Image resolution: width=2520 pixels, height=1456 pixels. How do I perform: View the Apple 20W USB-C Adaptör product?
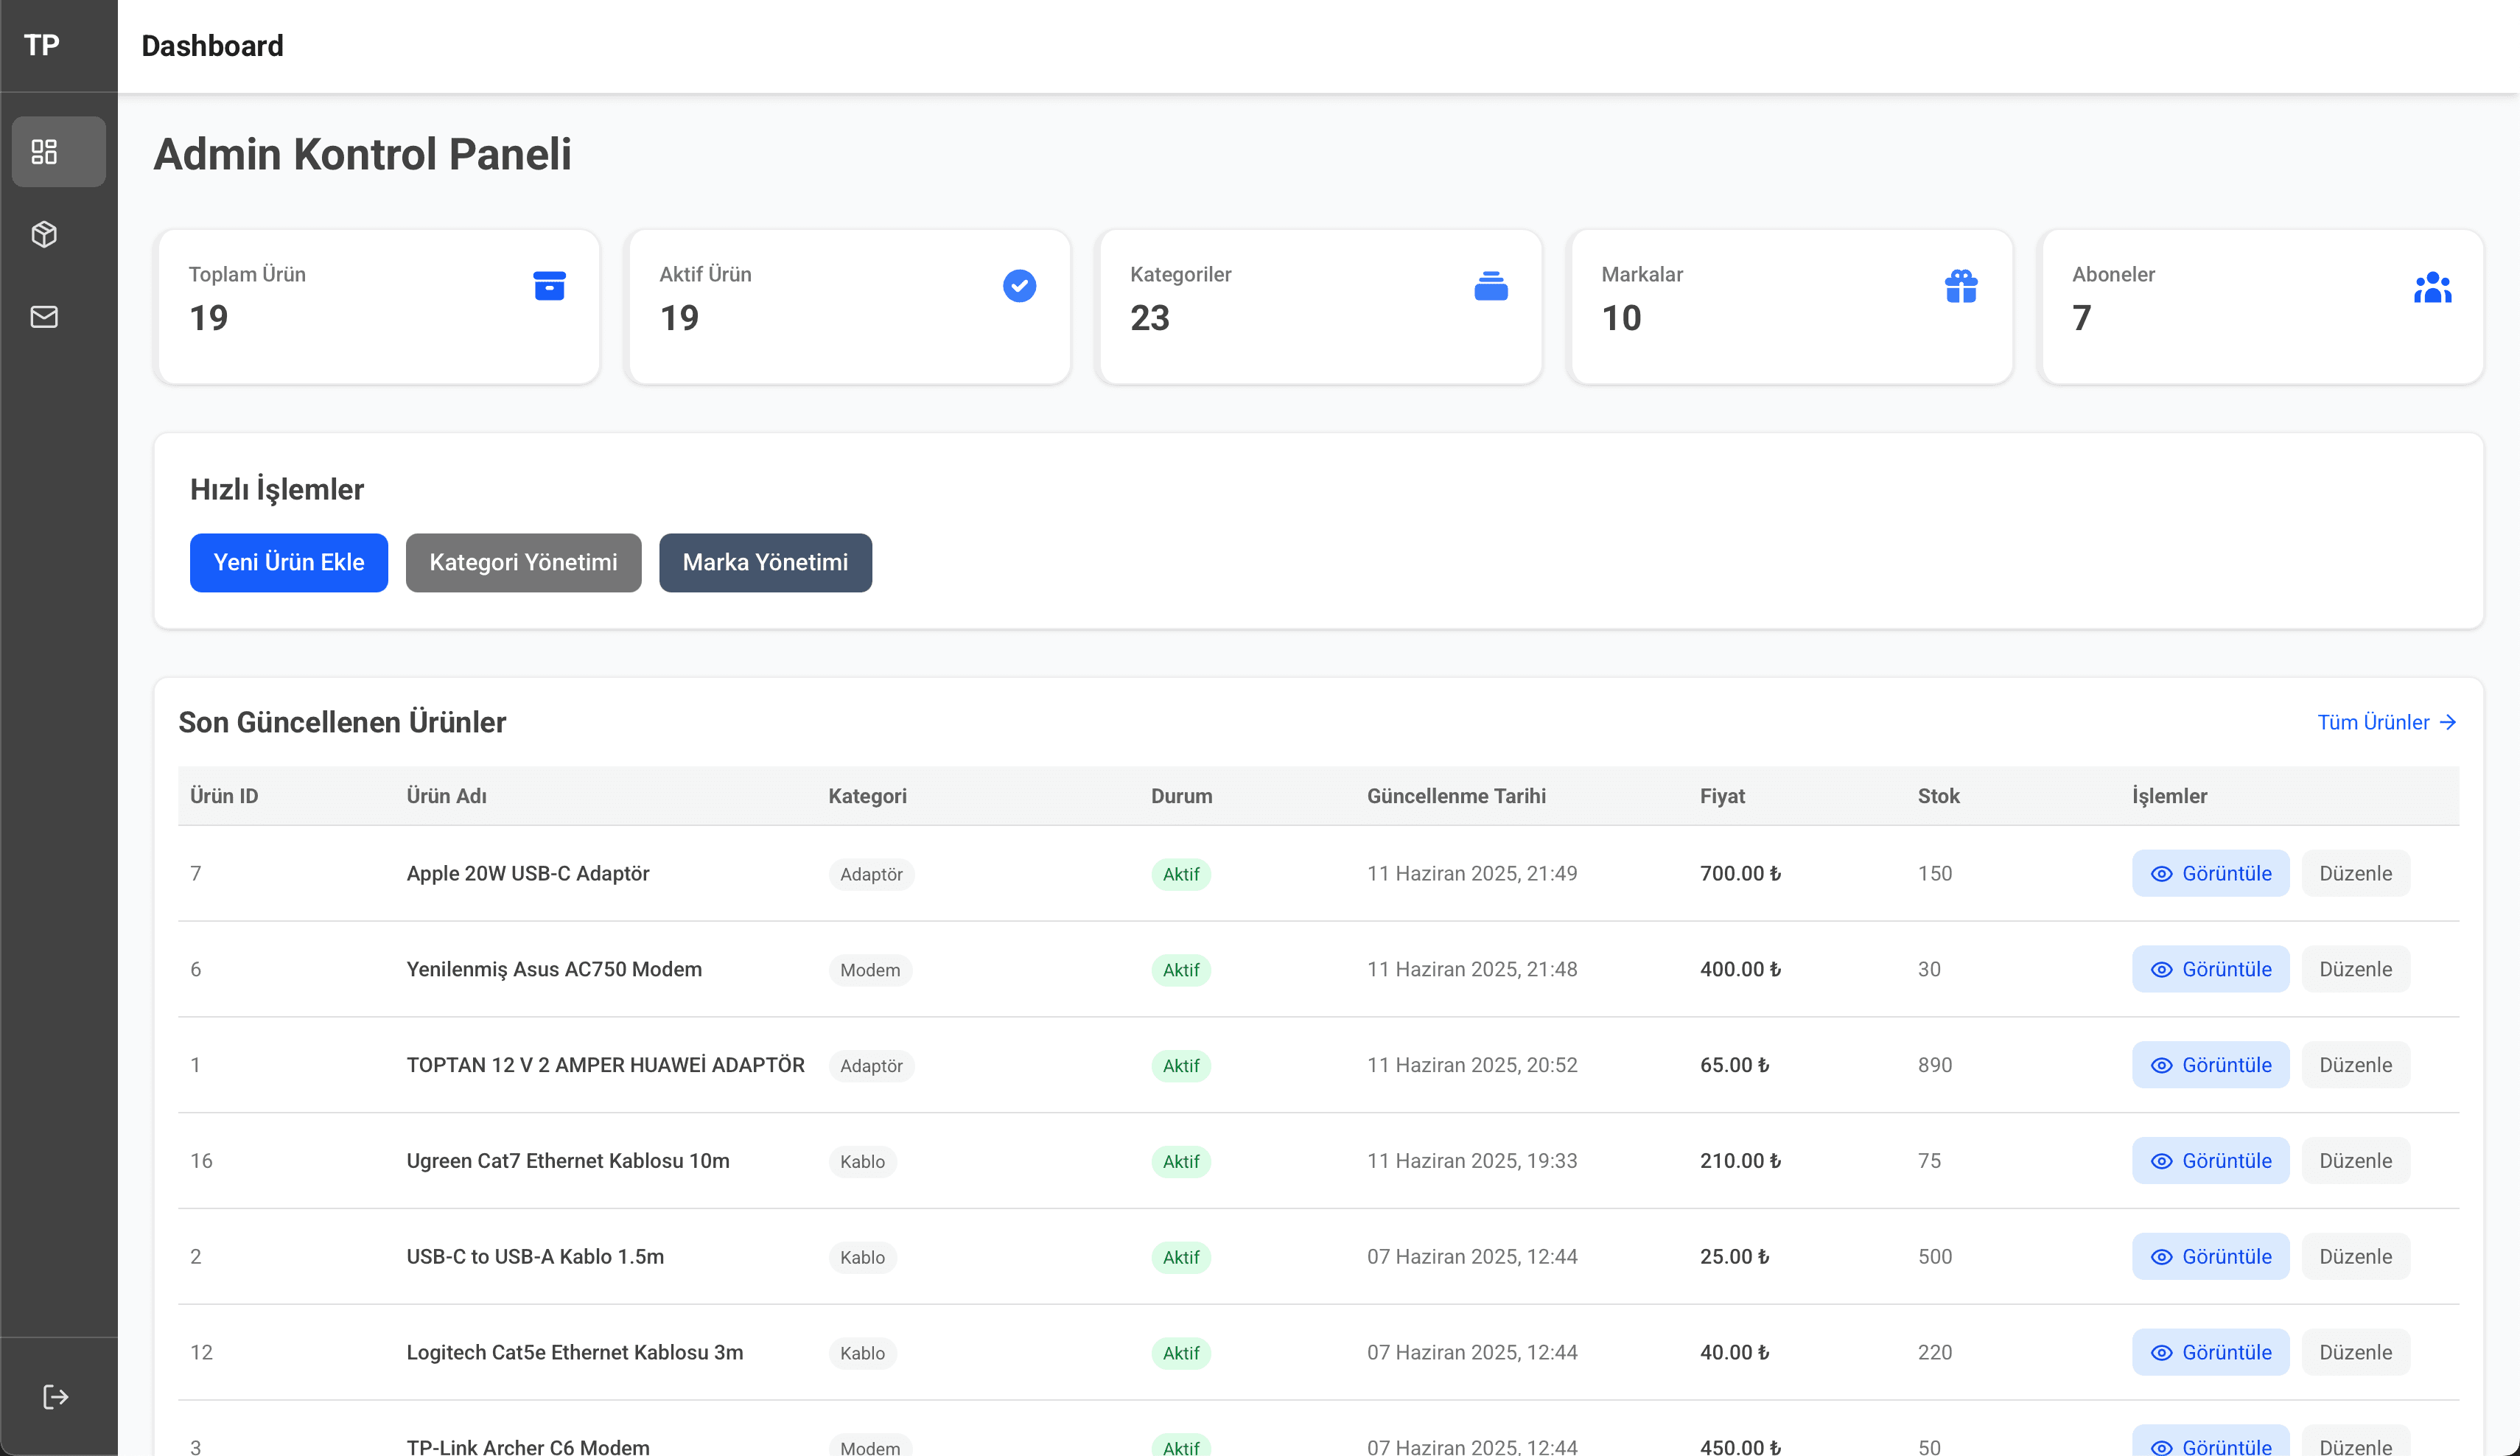click(2210, 873)
